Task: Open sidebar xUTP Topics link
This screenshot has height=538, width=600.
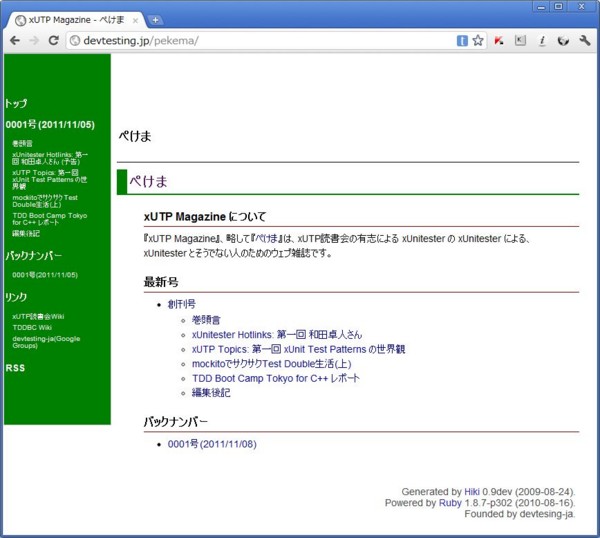Action: pos(50,179)
